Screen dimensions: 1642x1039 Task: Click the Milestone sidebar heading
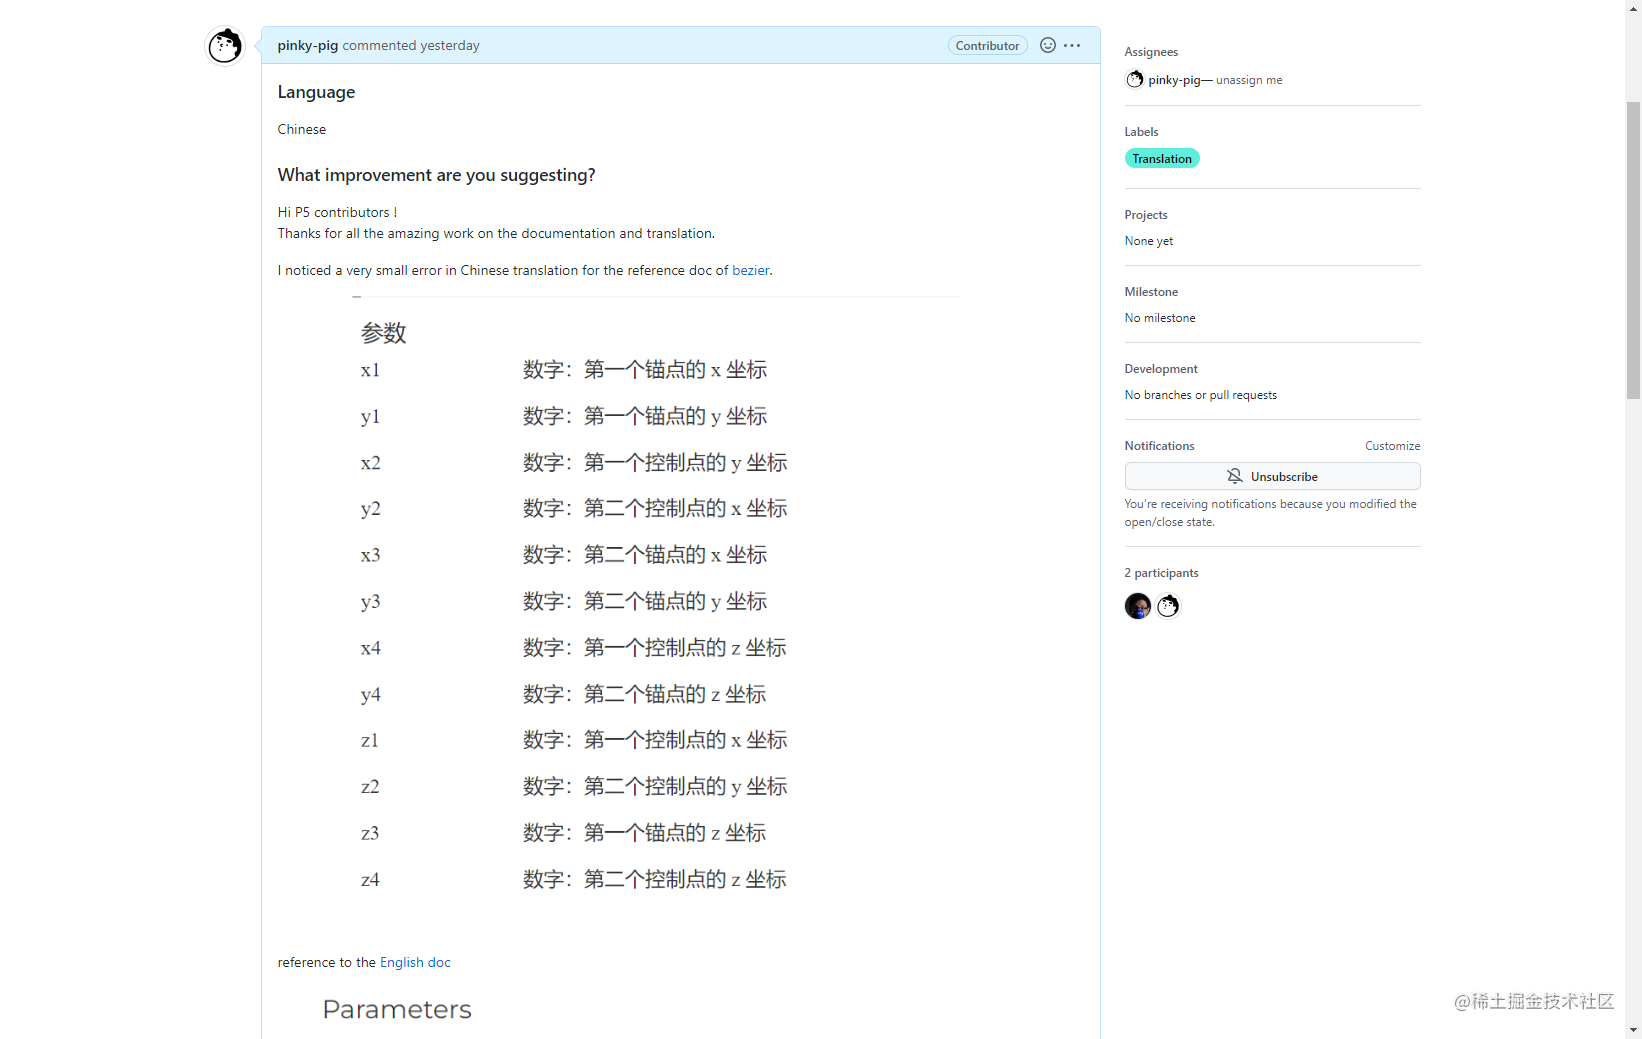click(1151, 292)
